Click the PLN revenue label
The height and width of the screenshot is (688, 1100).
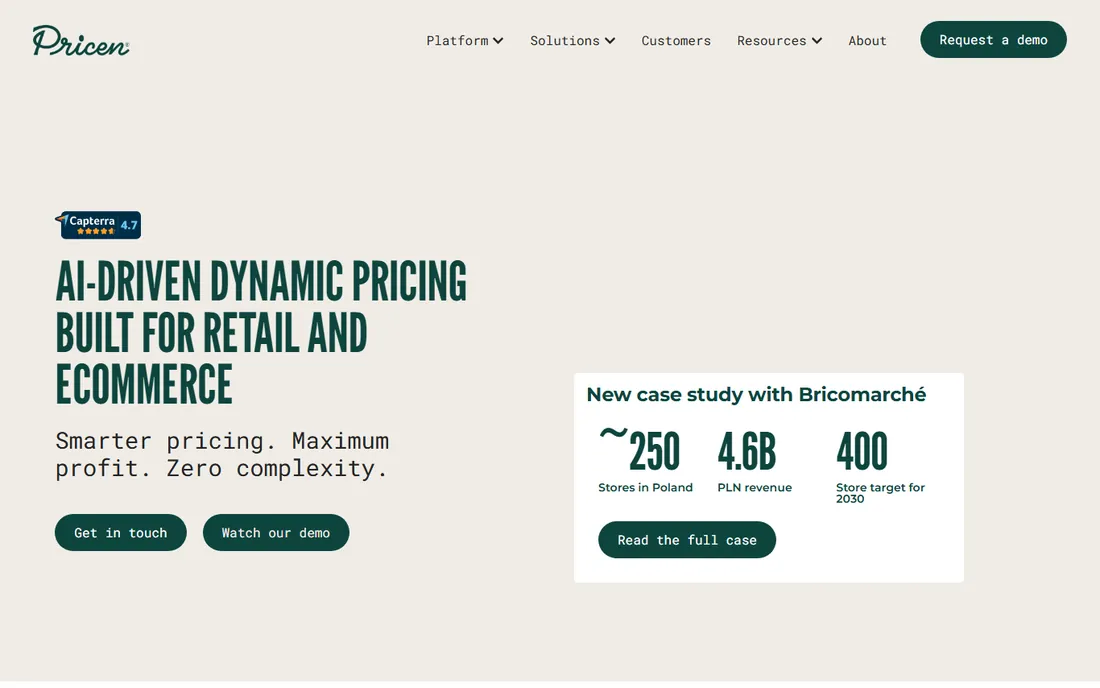point(755,487)
